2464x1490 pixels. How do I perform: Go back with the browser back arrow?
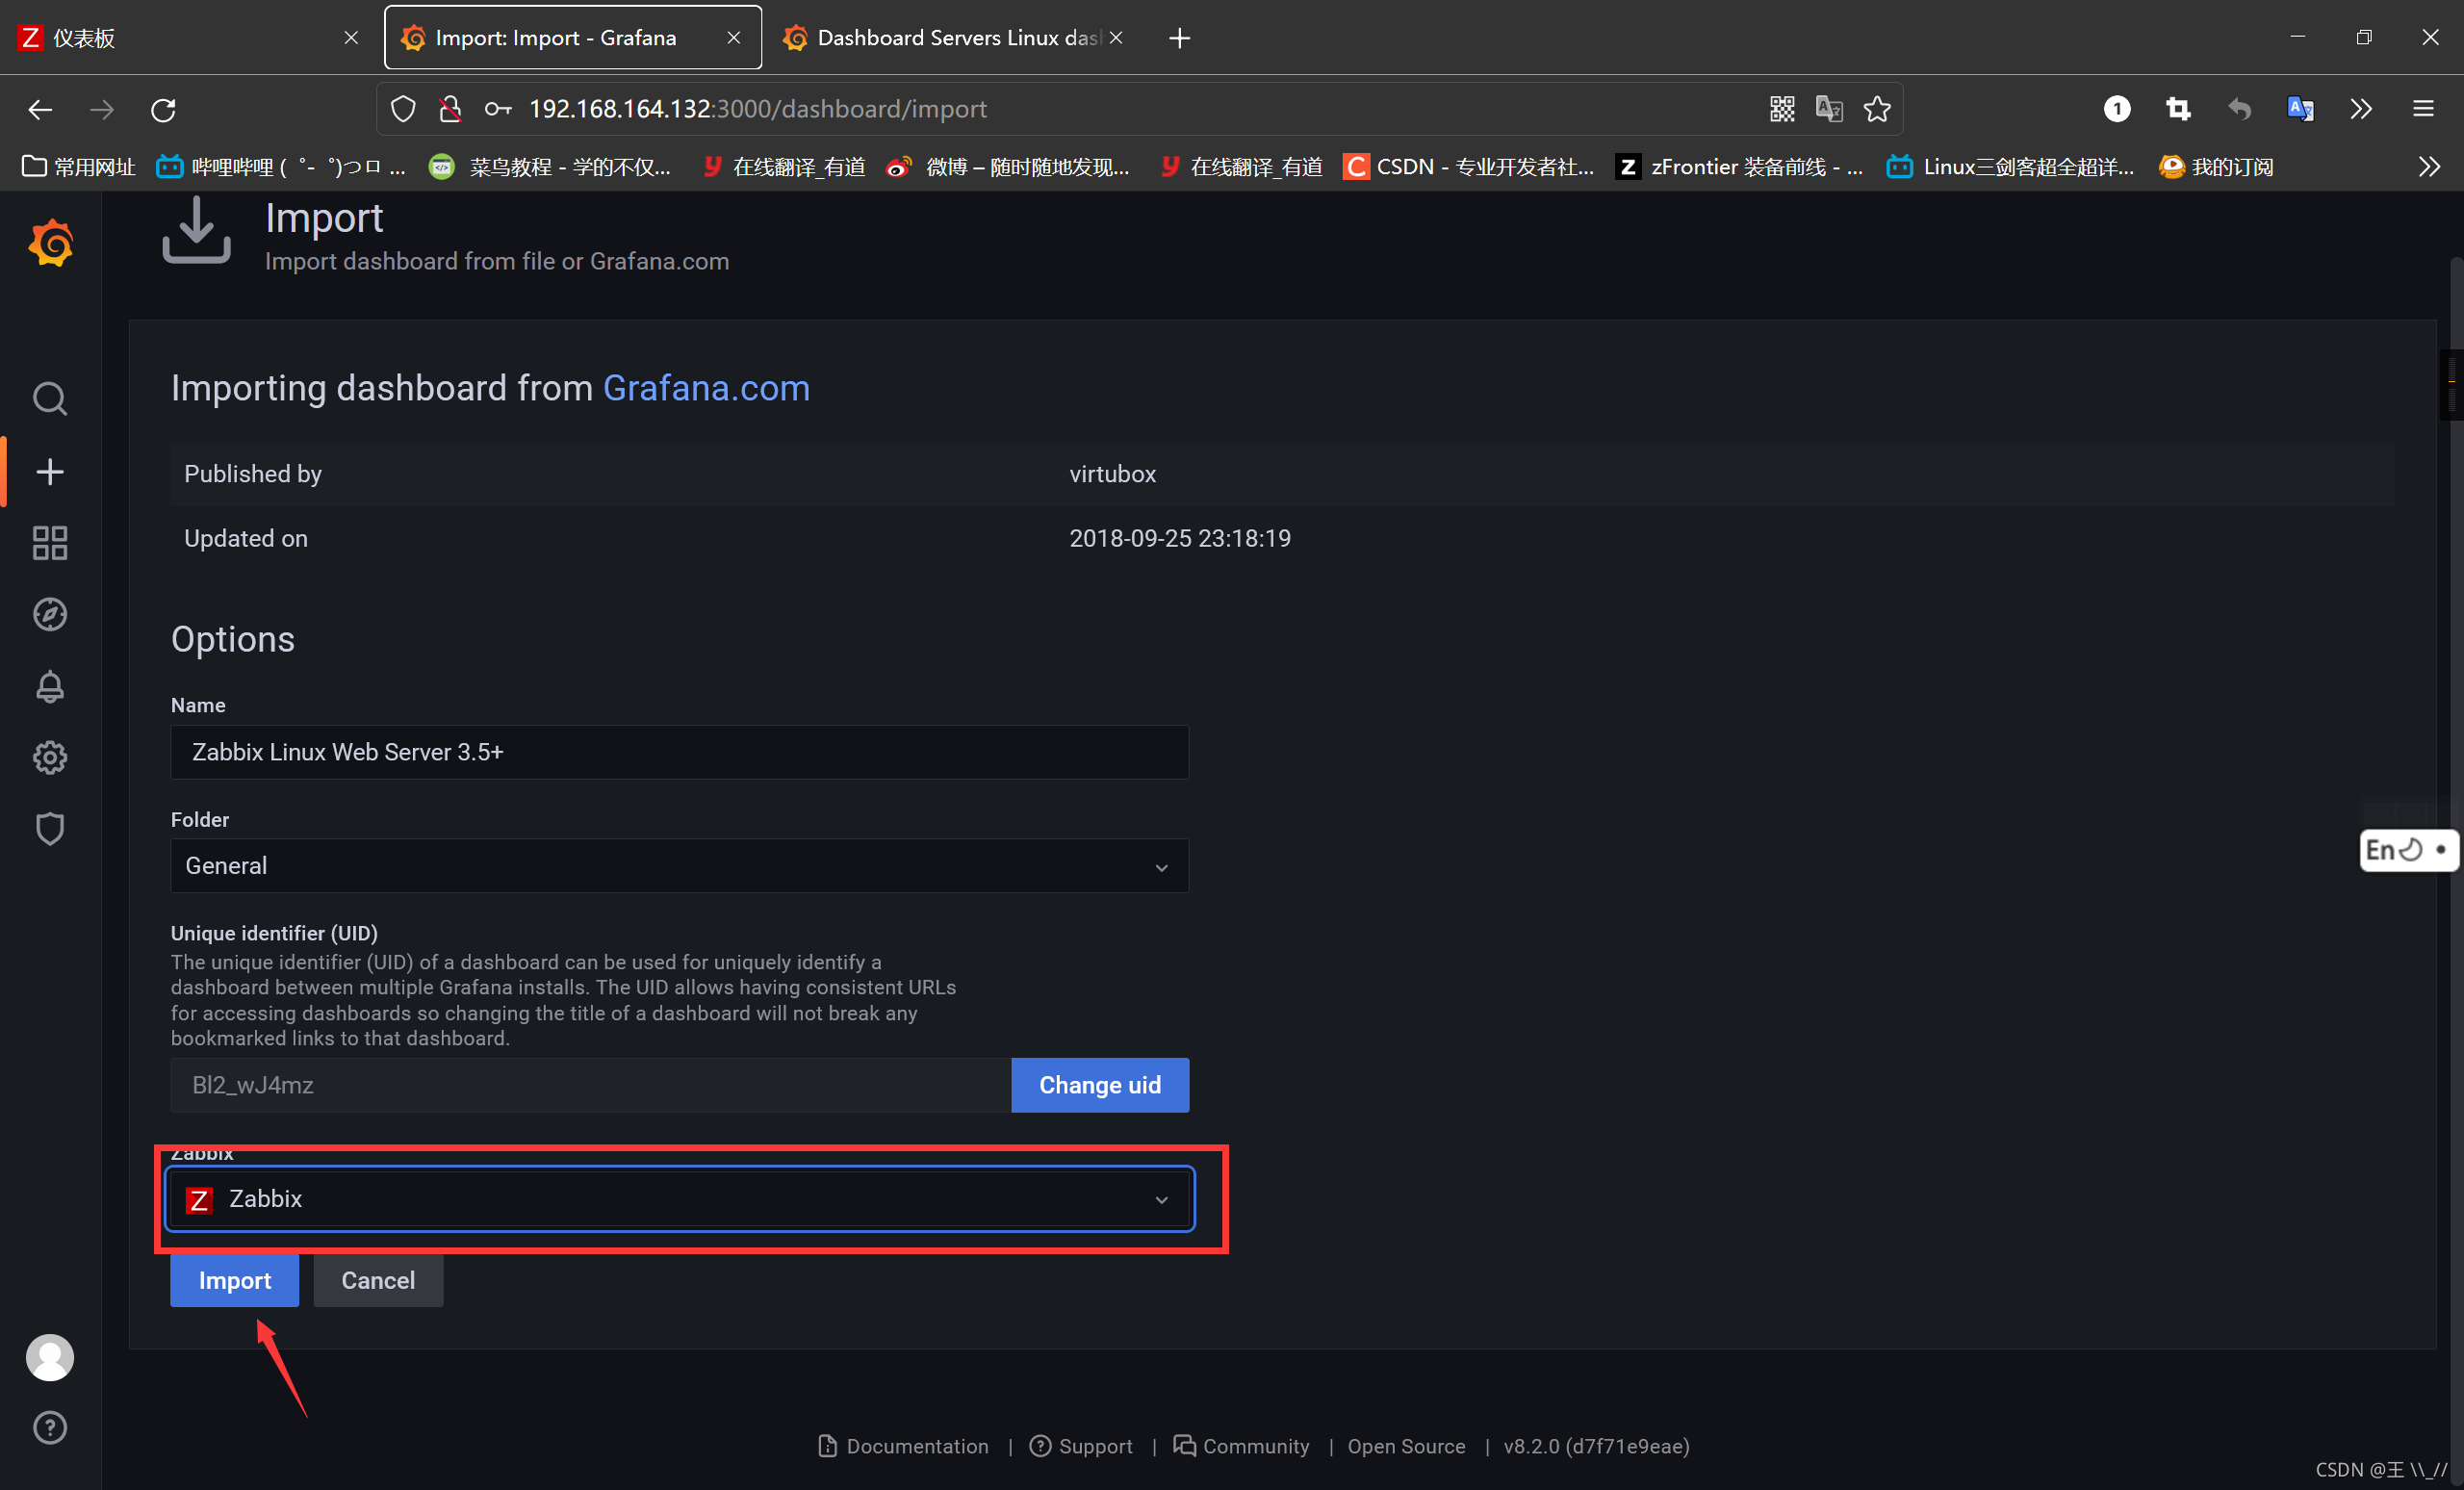point(40,109)
